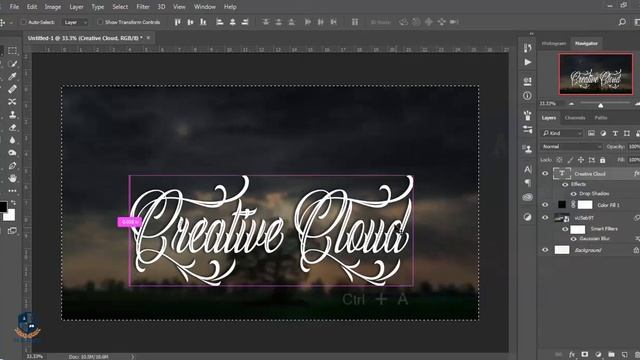Switch to the Histogram tab

click(x=554, y=44)
